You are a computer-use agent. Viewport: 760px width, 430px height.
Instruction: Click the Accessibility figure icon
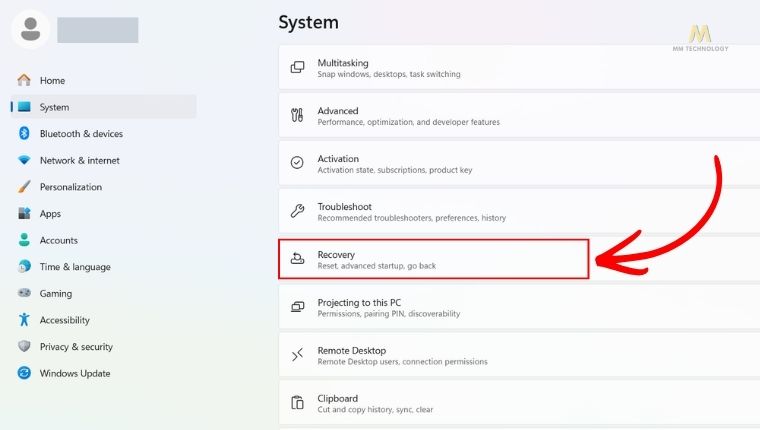[24, 319]
